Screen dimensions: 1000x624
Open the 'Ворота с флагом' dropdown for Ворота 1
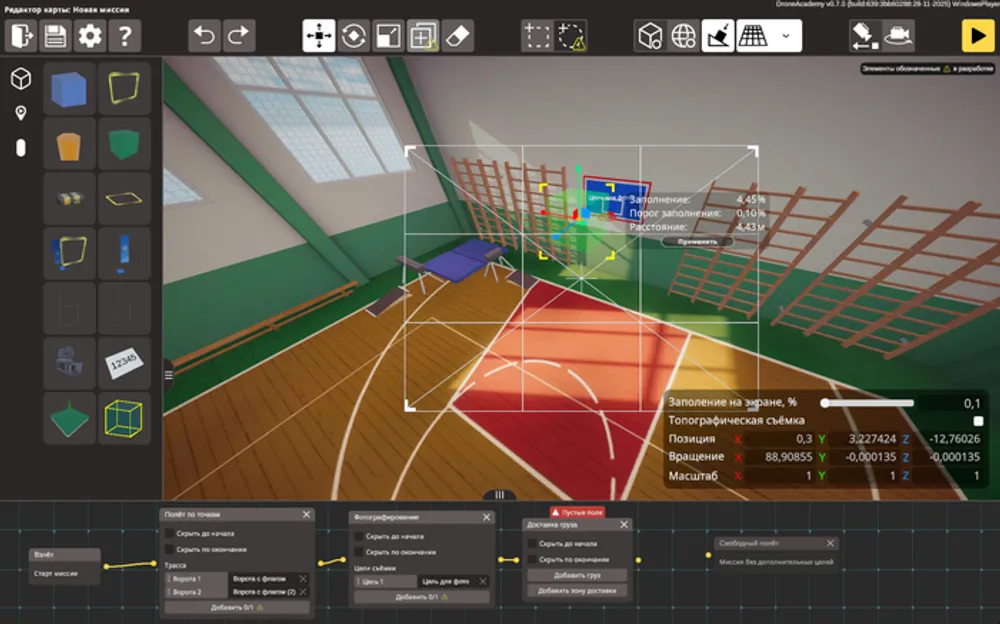(262, 578)
